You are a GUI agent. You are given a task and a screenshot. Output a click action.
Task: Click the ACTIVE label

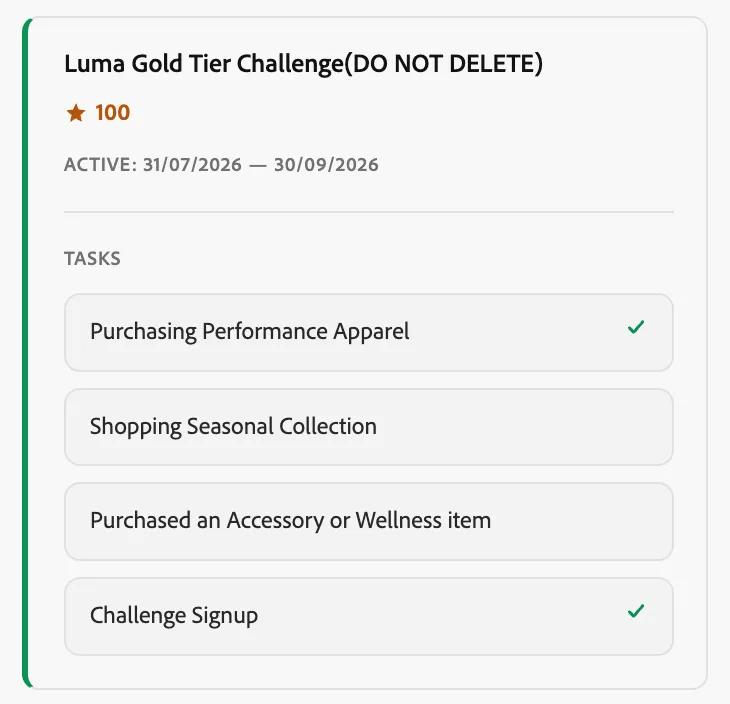tap(101, 165)
